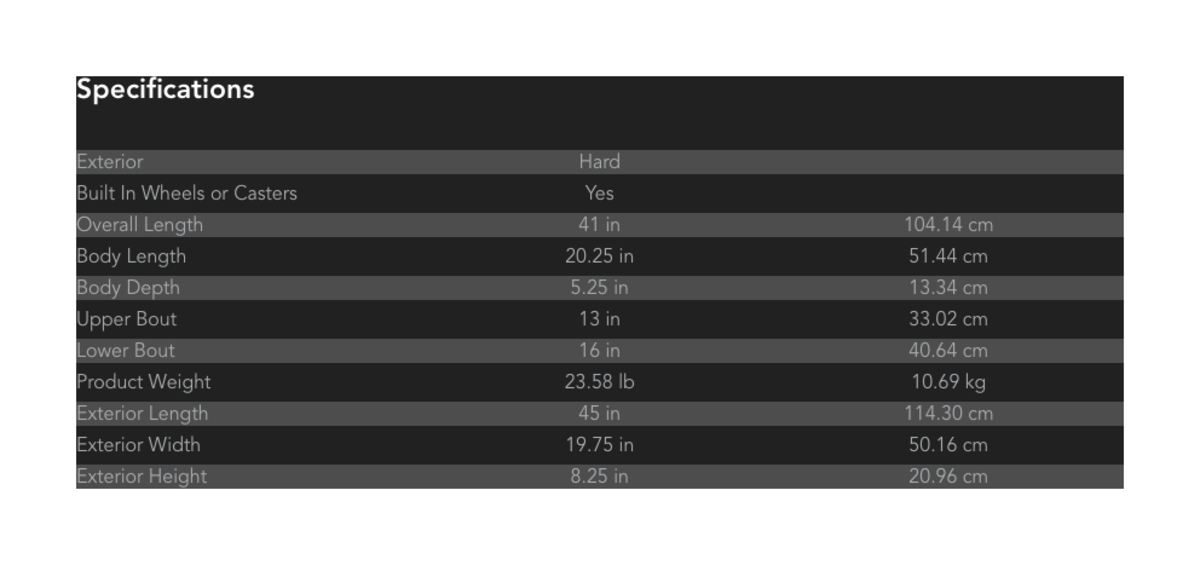Click the 20.25 in value
Screen dimensions: 1200x565
[599, 256]
